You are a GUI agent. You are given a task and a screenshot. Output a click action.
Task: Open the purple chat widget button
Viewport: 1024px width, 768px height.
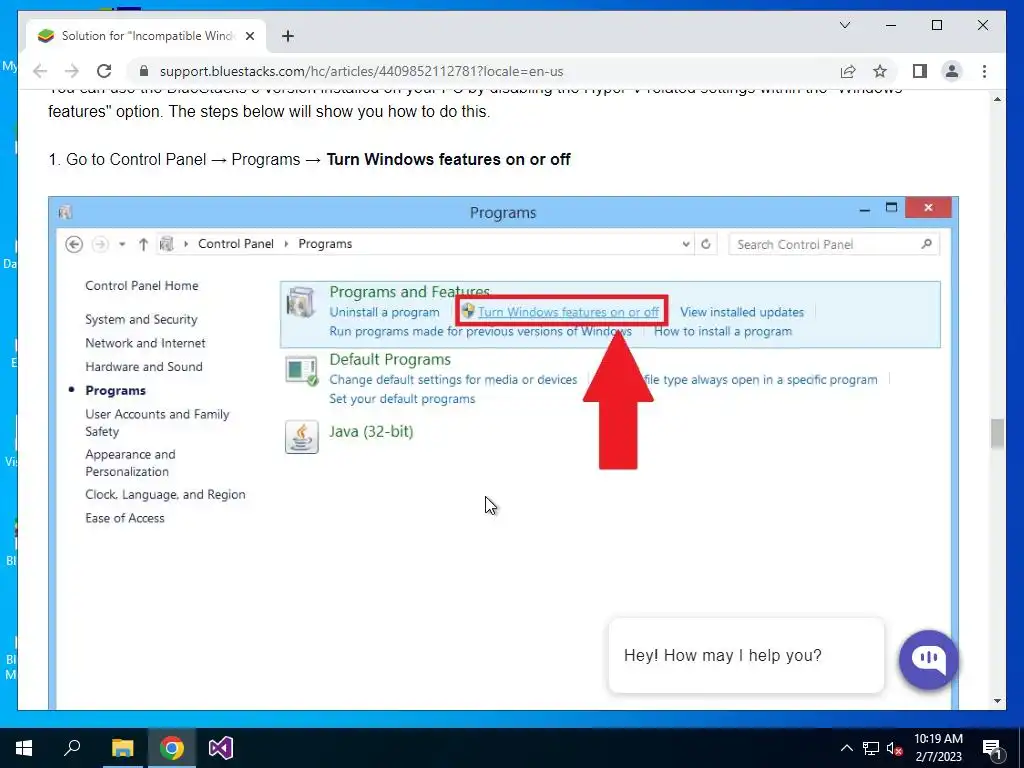[929, 659]
